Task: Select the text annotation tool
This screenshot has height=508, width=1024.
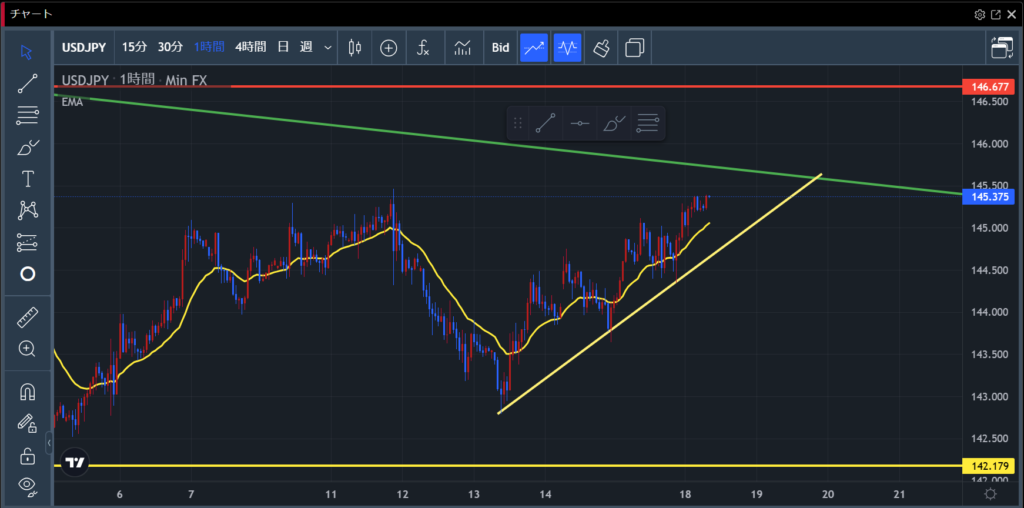Action: [x=27, y=178]
